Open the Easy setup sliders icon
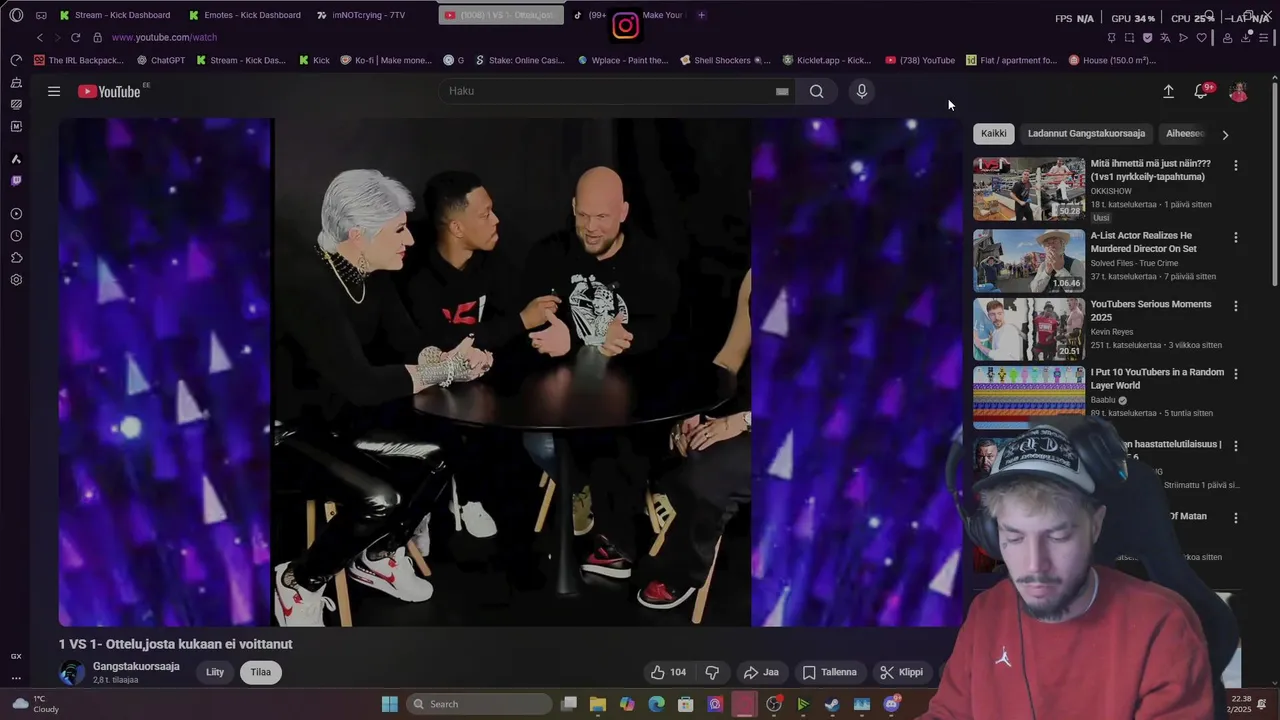This screenshot has width=1280, height=720. 1264,38
